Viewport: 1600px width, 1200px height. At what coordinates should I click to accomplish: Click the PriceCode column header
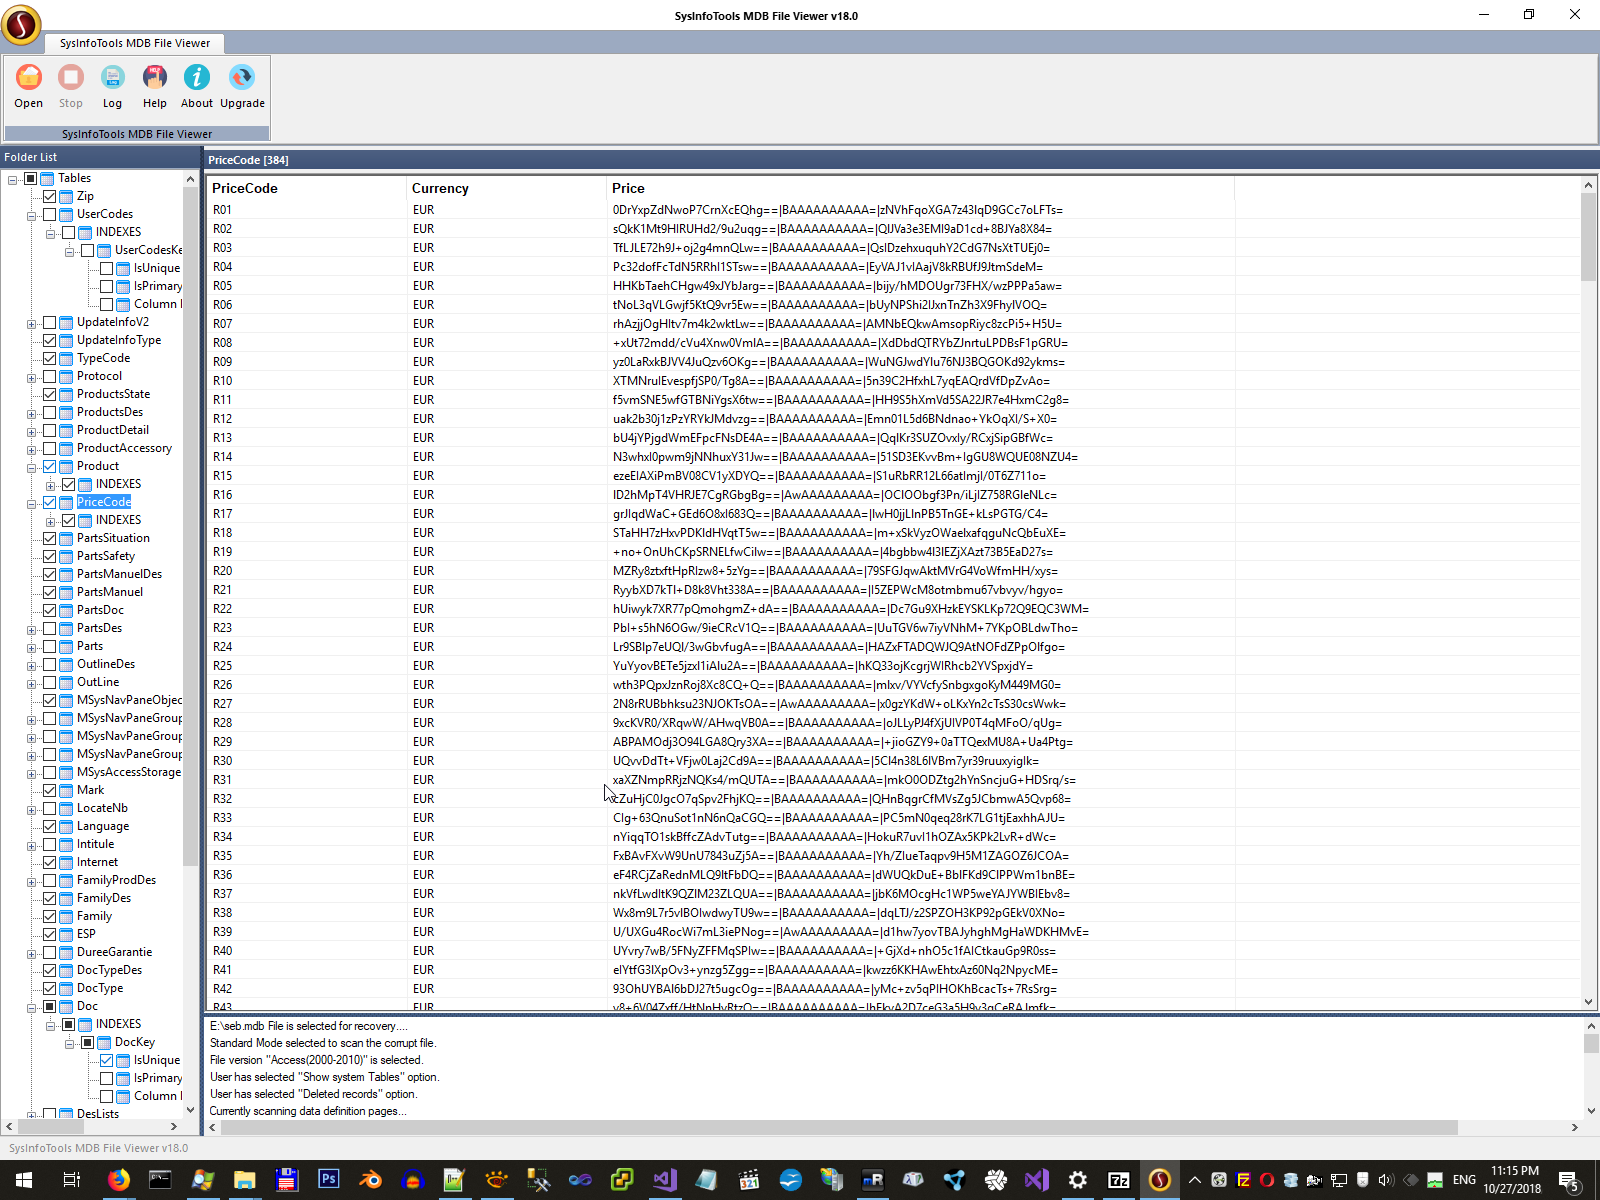(x=306, y=188)
